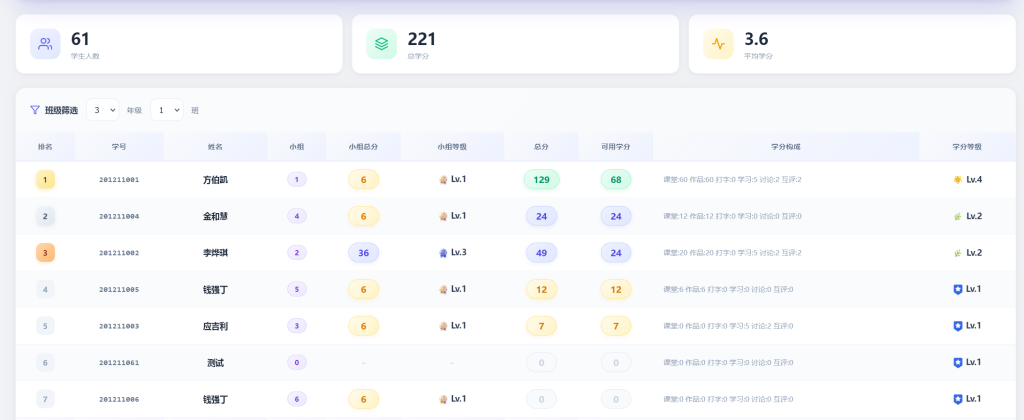Click the rank 5 badge
The height and width of the screenshot is (420, 1024).
pyautogui.click(x=45, y=325)
